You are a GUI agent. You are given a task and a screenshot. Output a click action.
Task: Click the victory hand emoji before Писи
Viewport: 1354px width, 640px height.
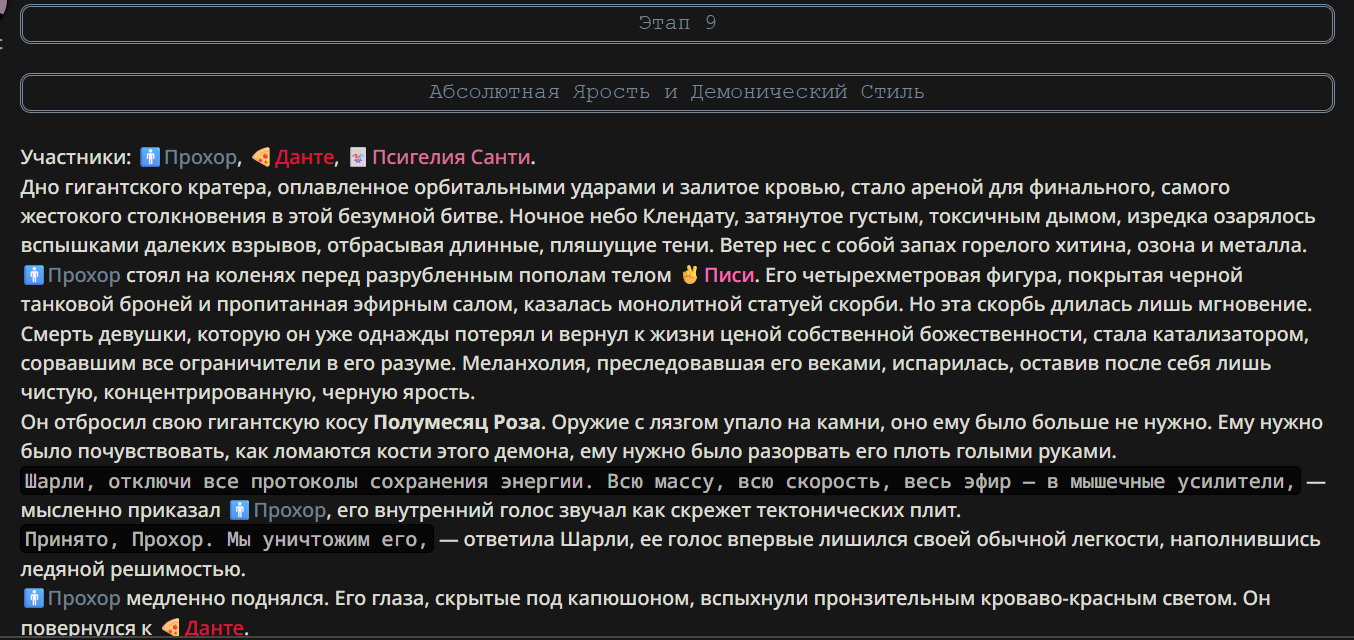tap(690, 275)
